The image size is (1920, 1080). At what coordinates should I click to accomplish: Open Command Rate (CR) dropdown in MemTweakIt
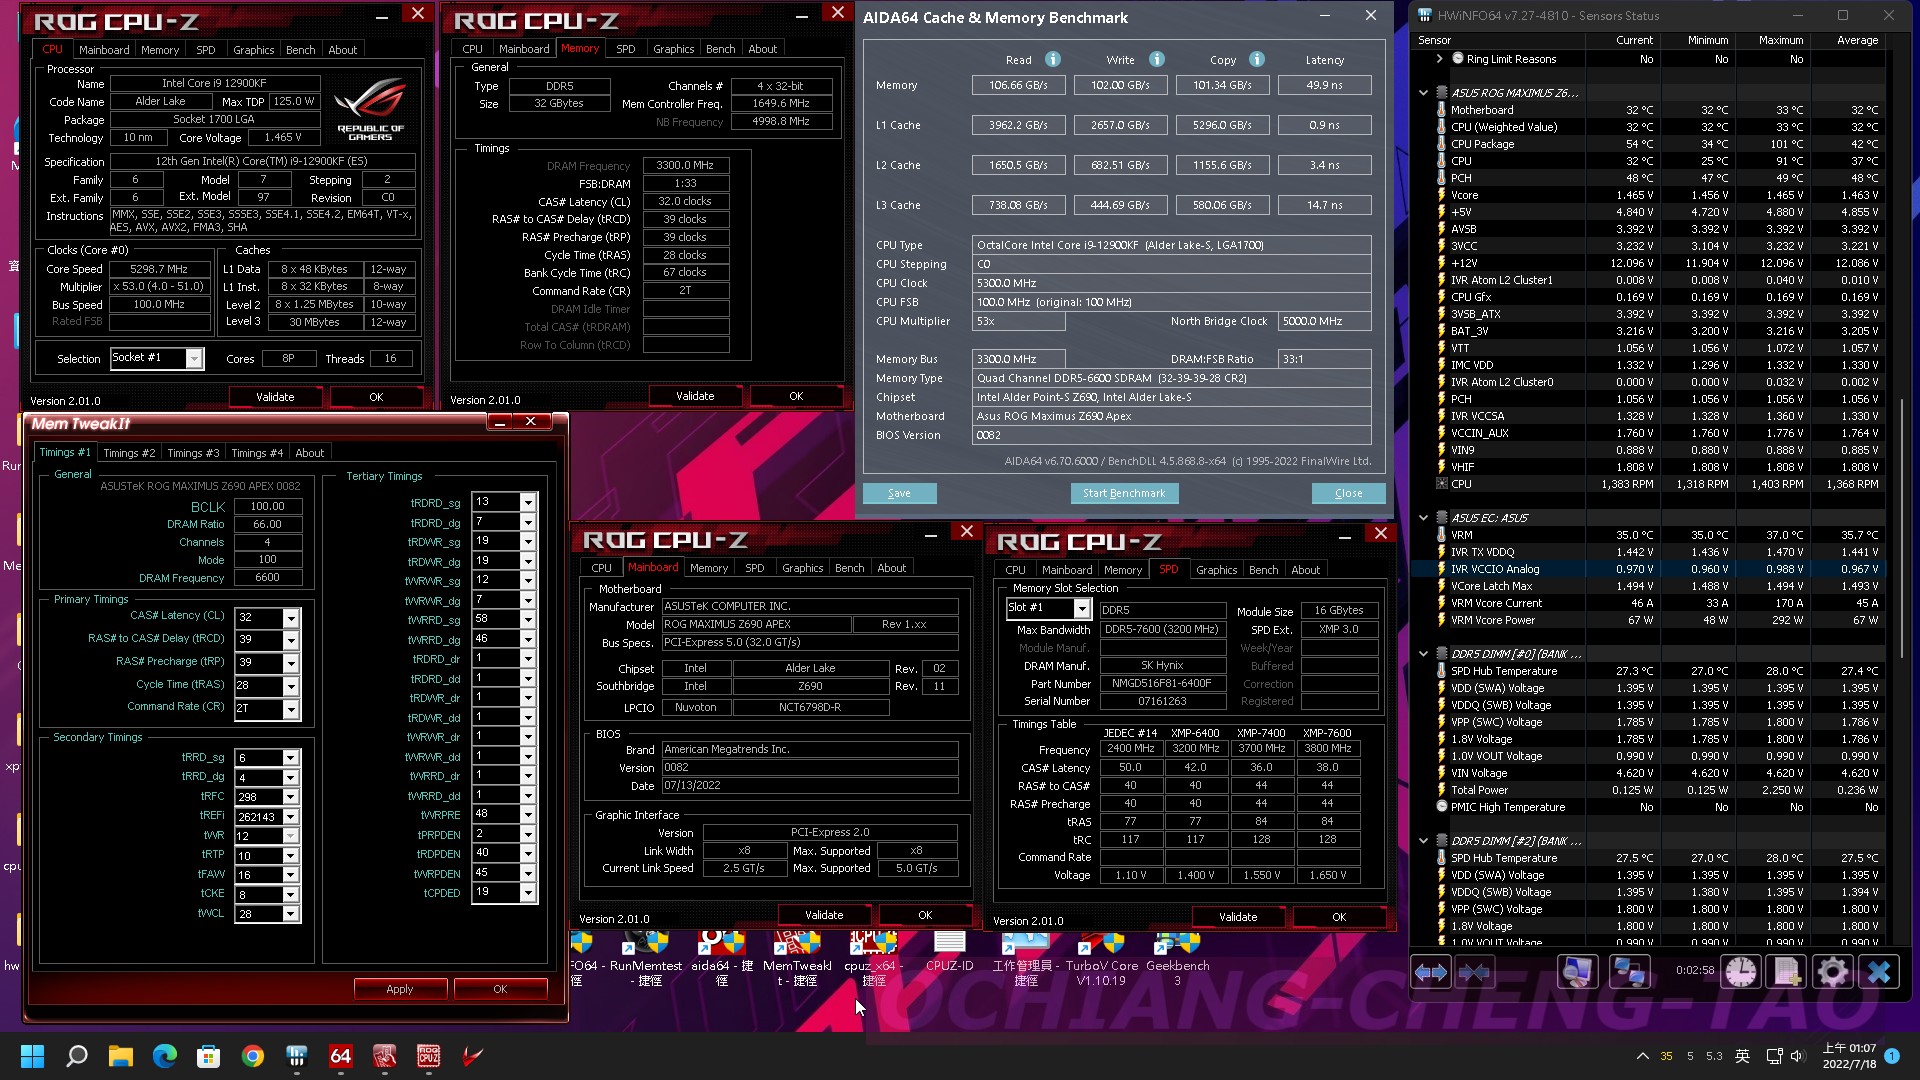pos(291,708)
